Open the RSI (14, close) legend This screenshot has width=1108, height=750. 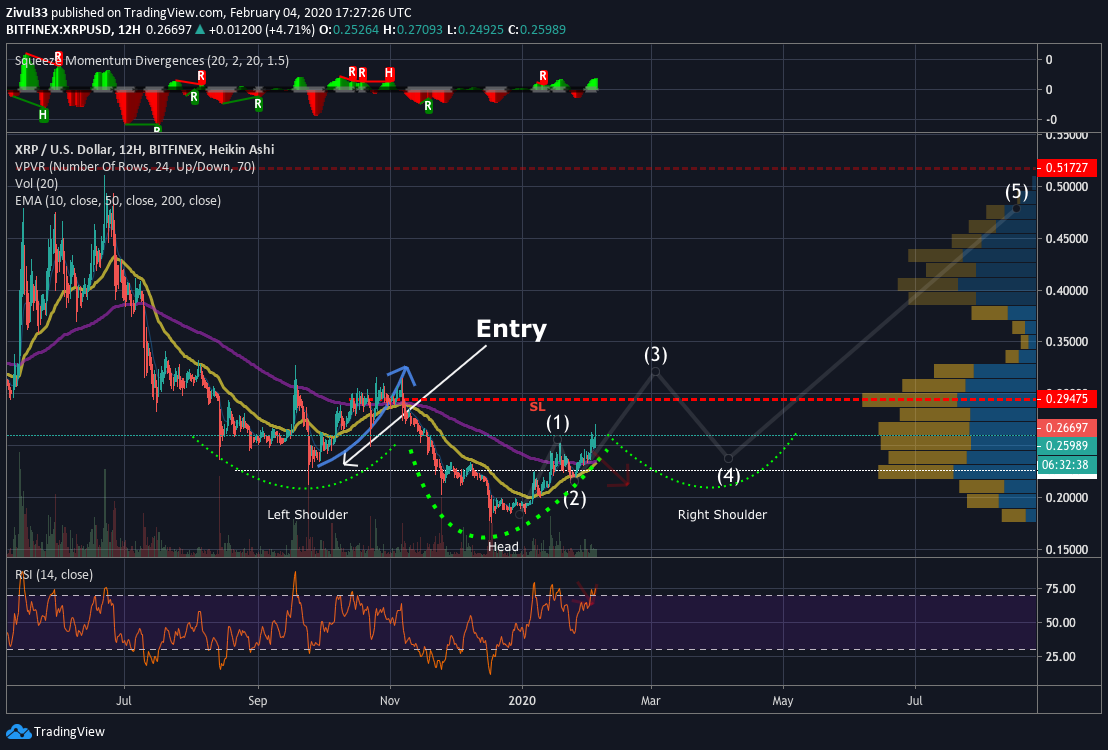click(54, 575)
